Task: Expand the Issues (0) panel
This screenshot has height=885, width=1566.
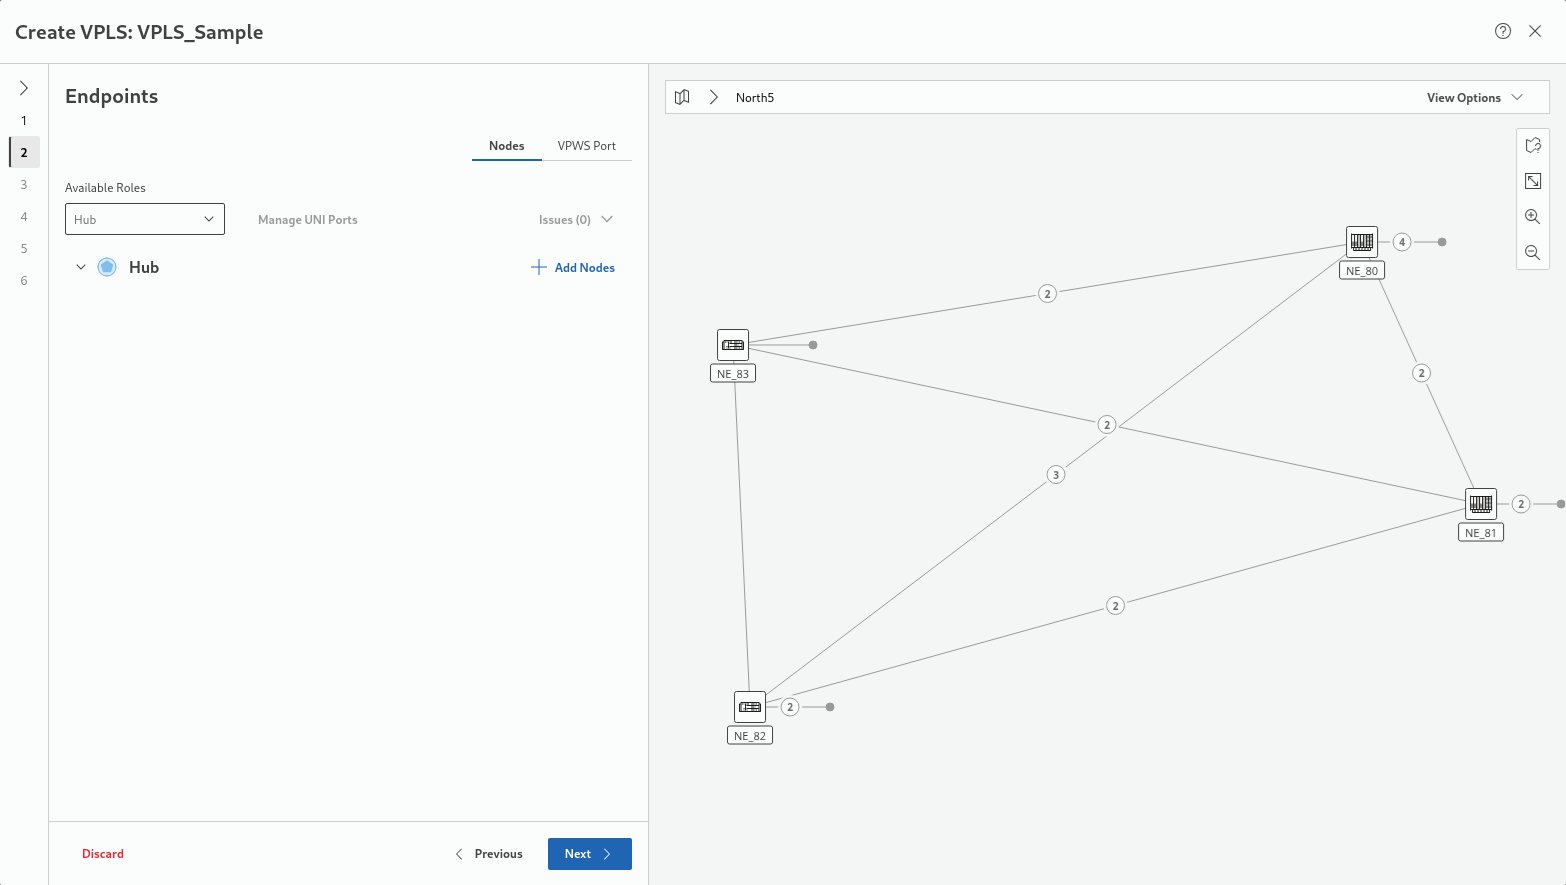Action: (x=575, y=219)
